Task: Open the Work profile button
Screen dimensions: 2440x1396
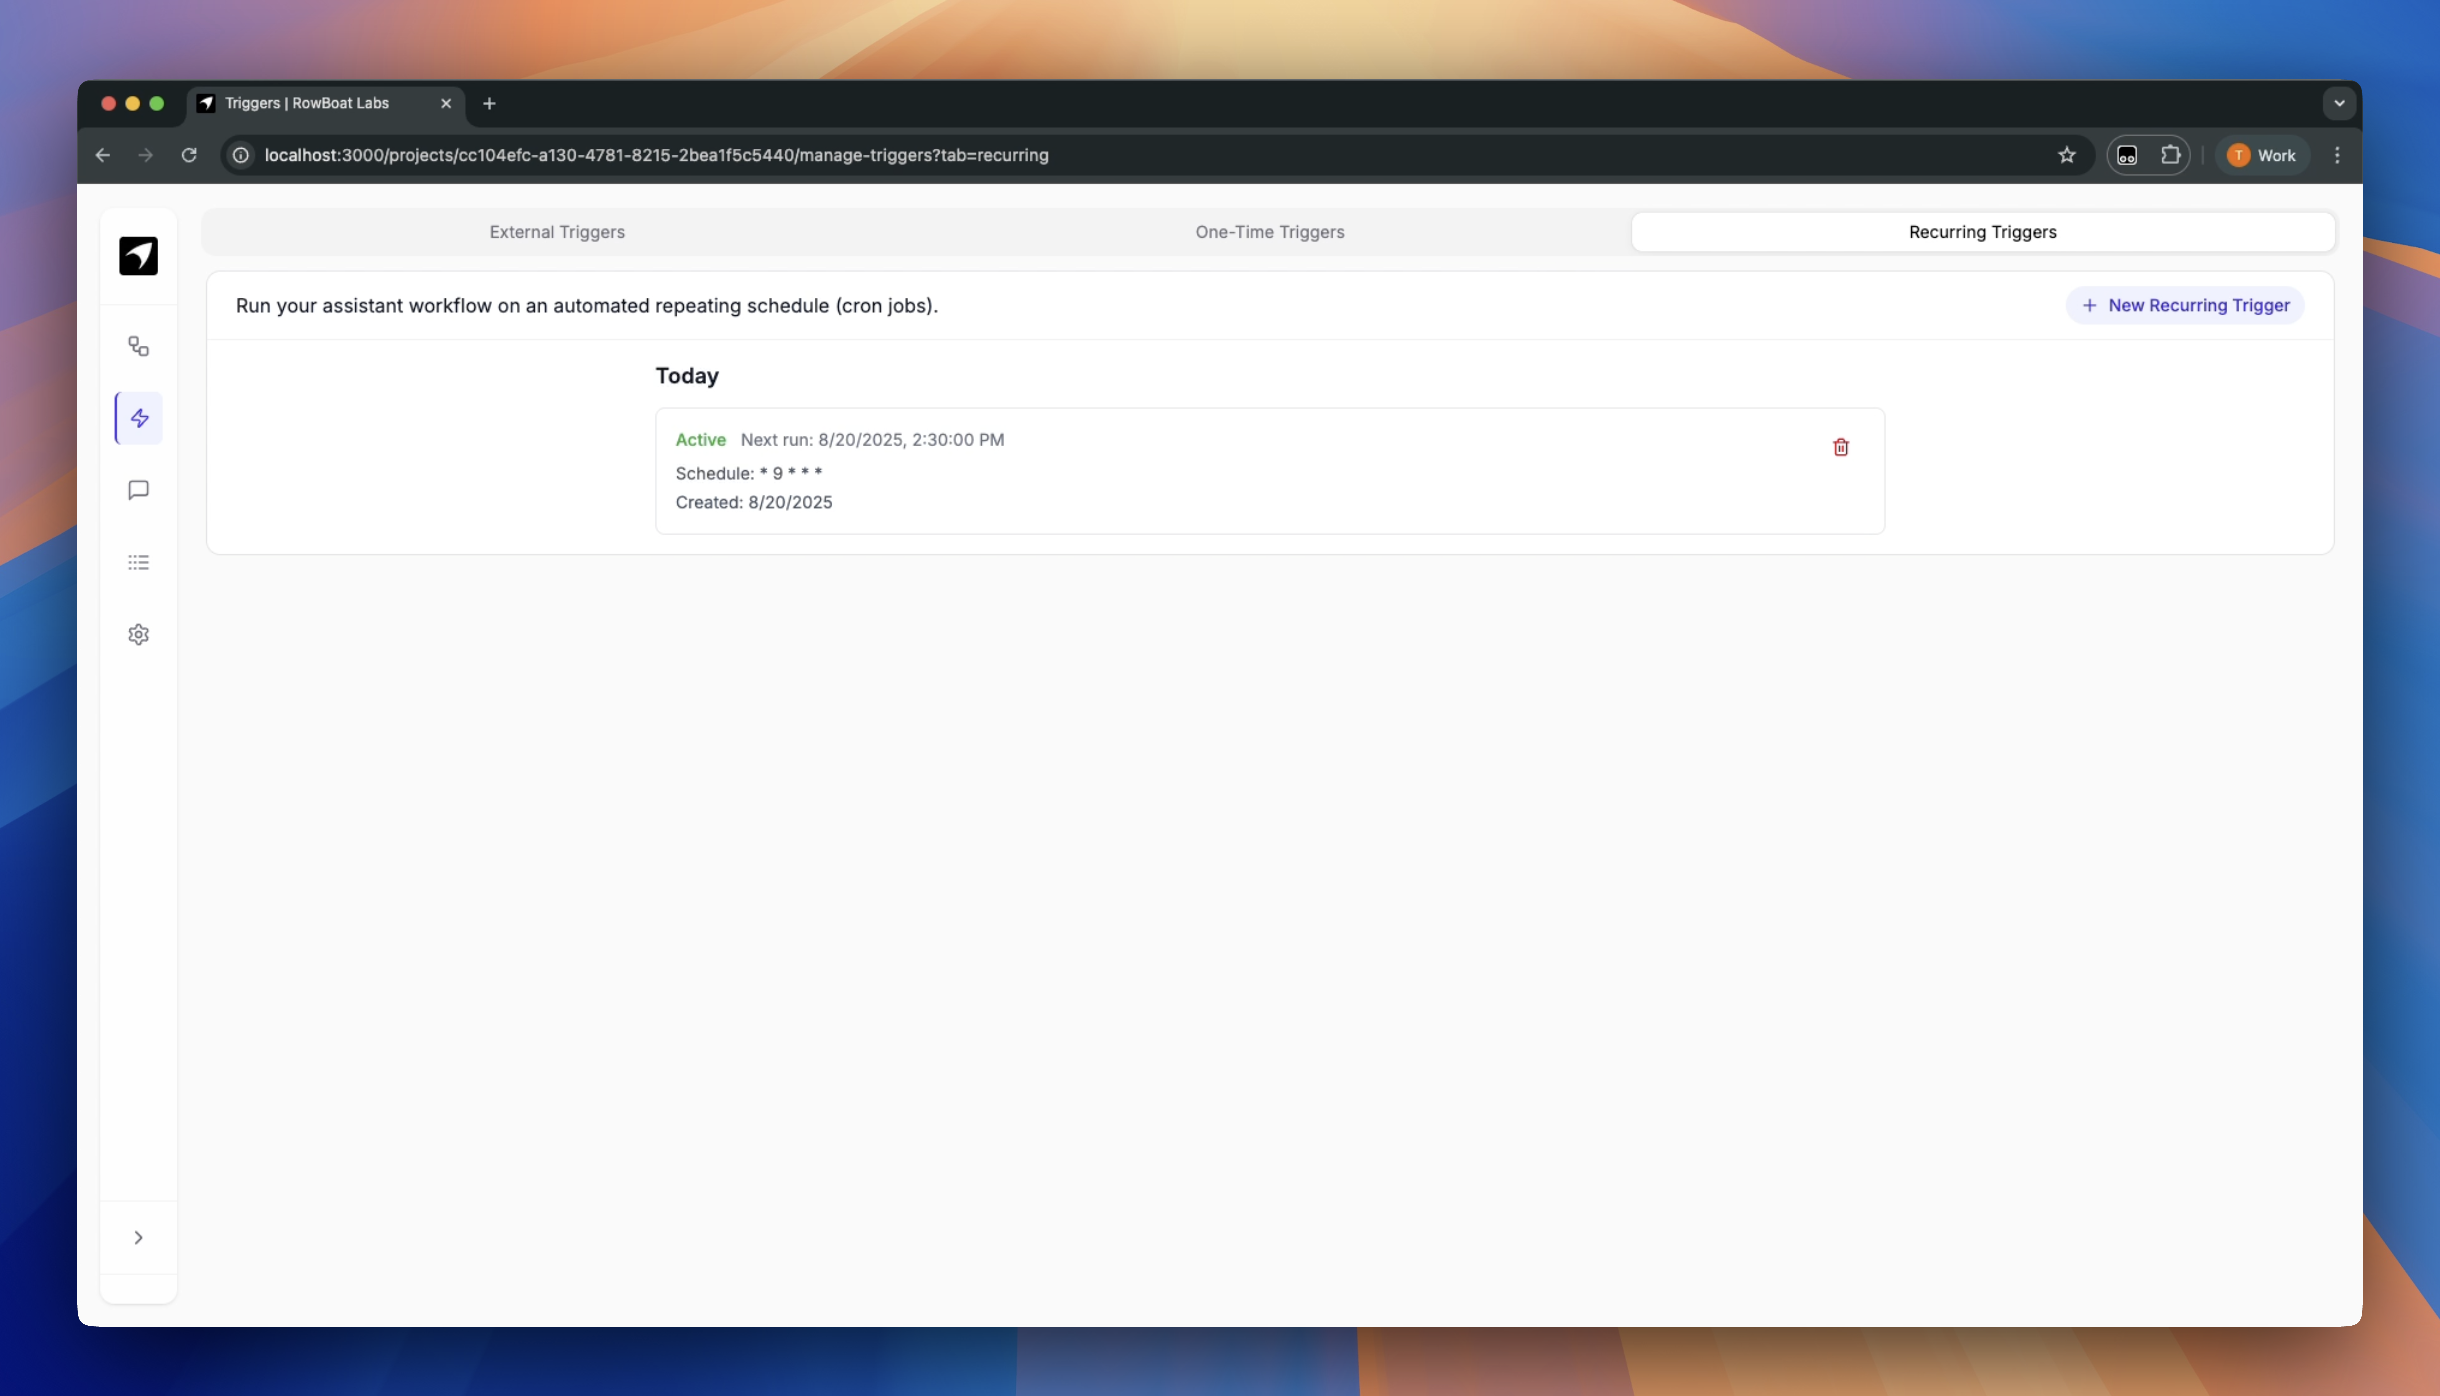Action: 2262,155
